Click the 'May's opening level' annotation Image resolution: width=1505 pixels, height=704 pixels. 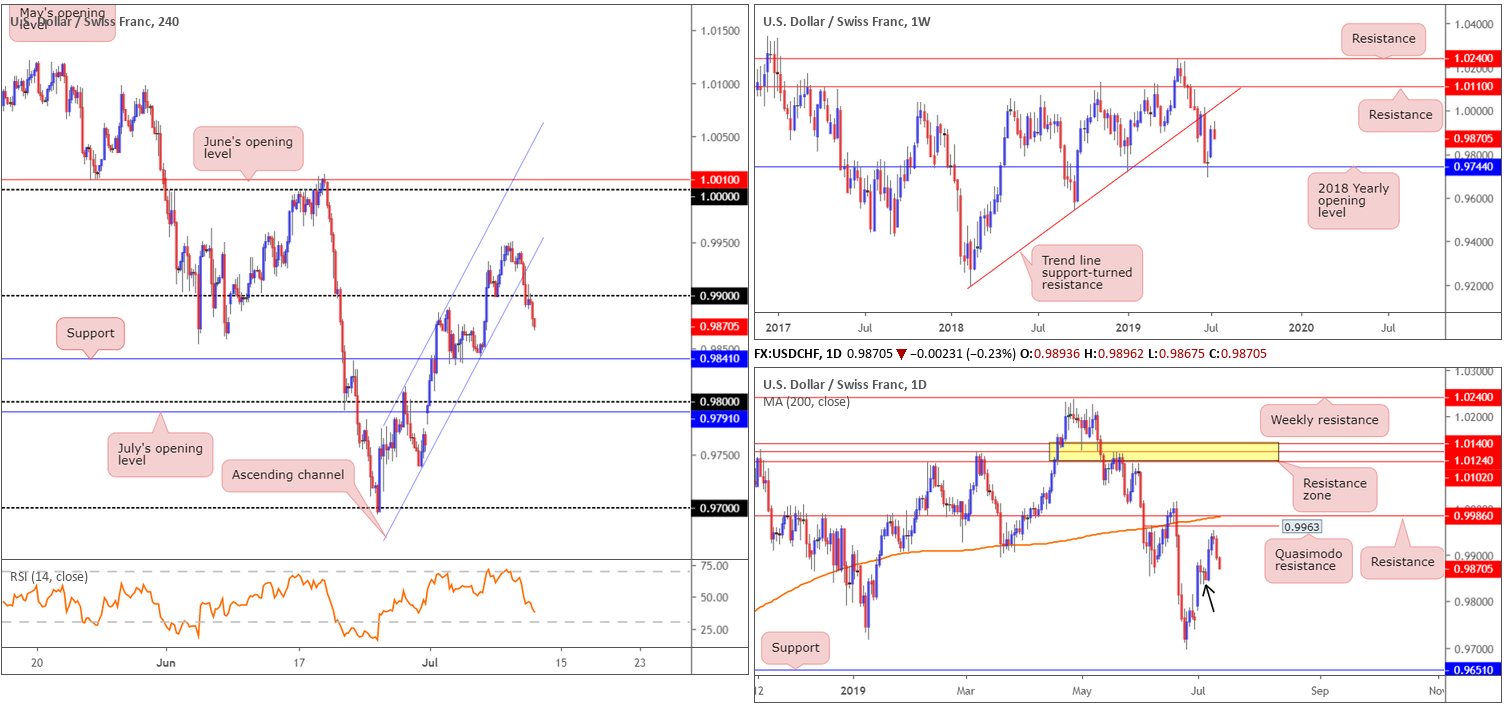pyautogui.click(x=62, y=20)
